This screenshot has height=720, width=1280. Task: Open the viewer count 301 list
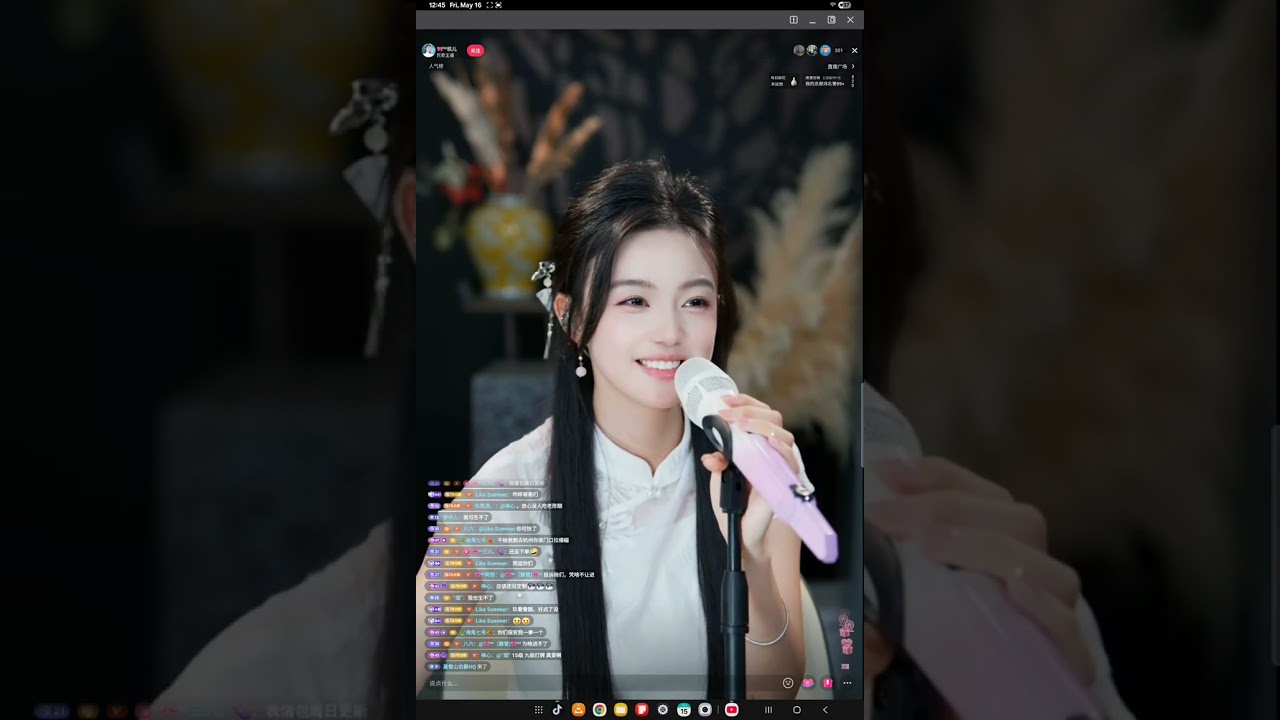pyautogui.click(x=838, y=50)
